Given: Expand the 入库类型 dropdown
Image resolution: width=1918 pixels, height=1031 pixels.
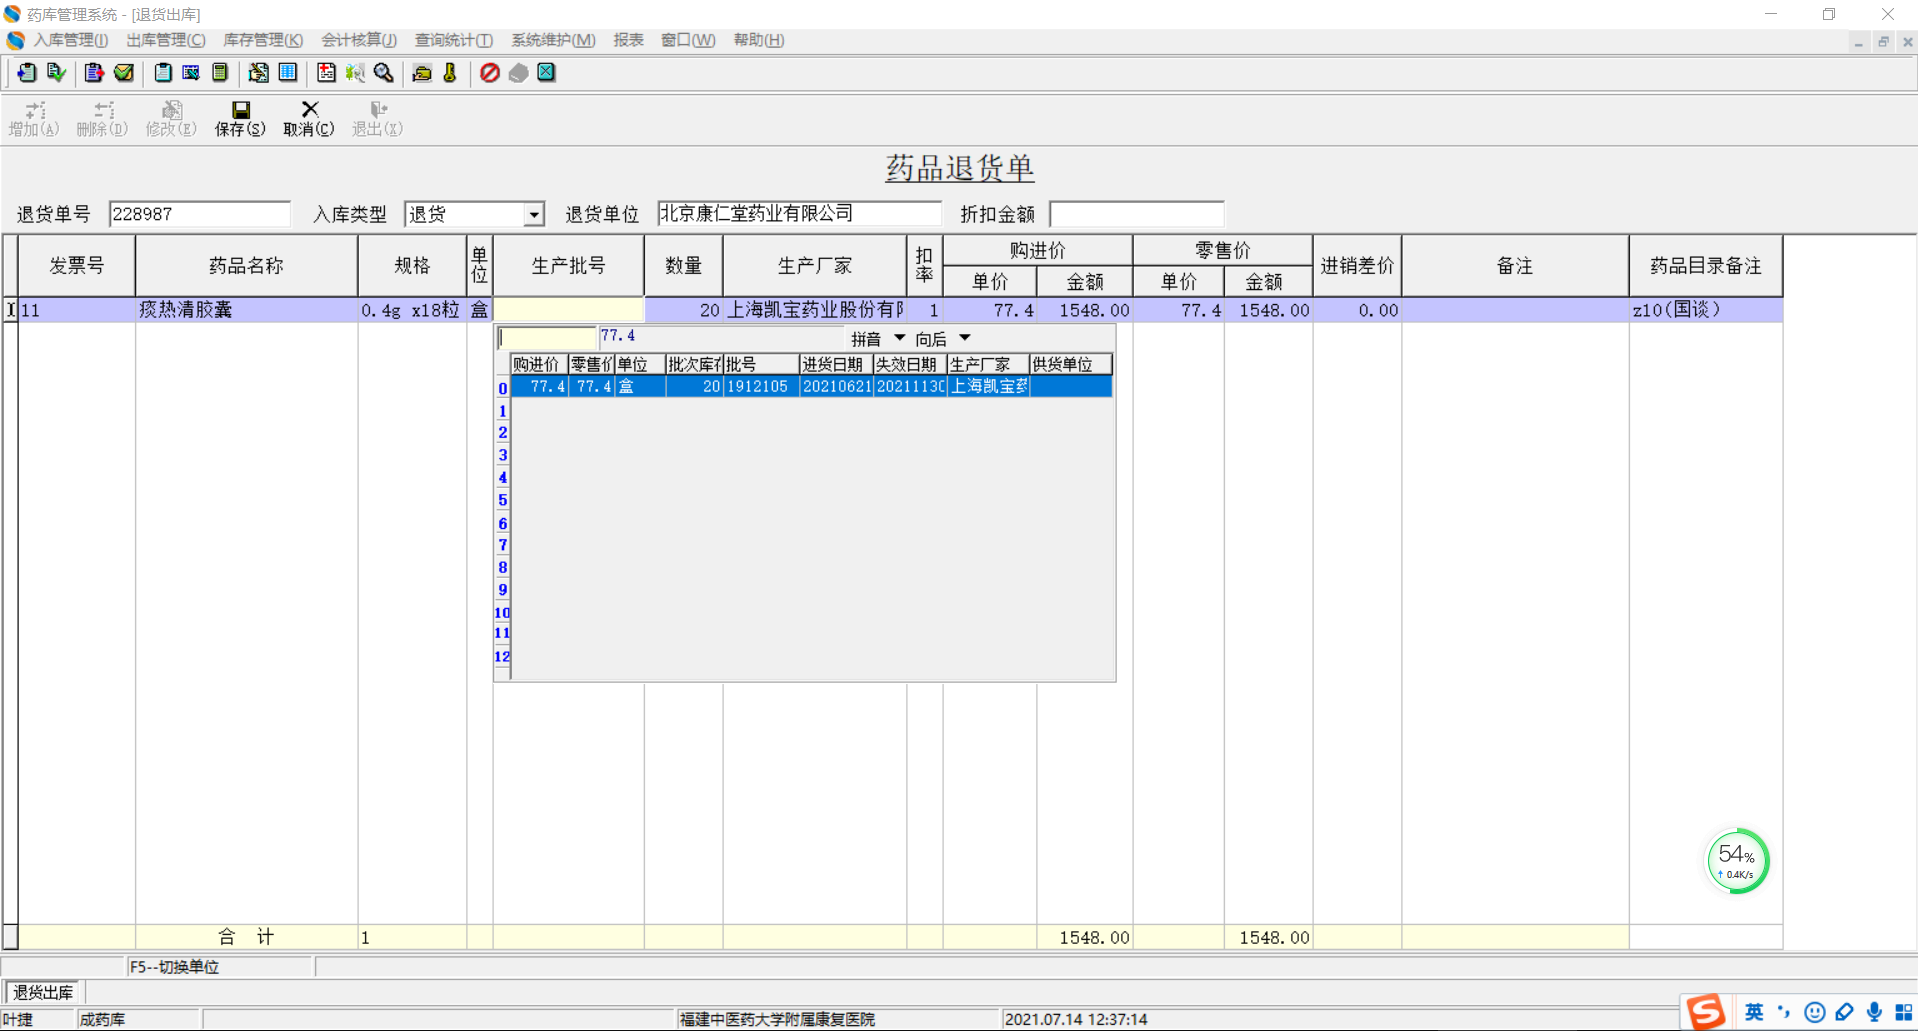Looking at the screenshot, I should (534, 214).
